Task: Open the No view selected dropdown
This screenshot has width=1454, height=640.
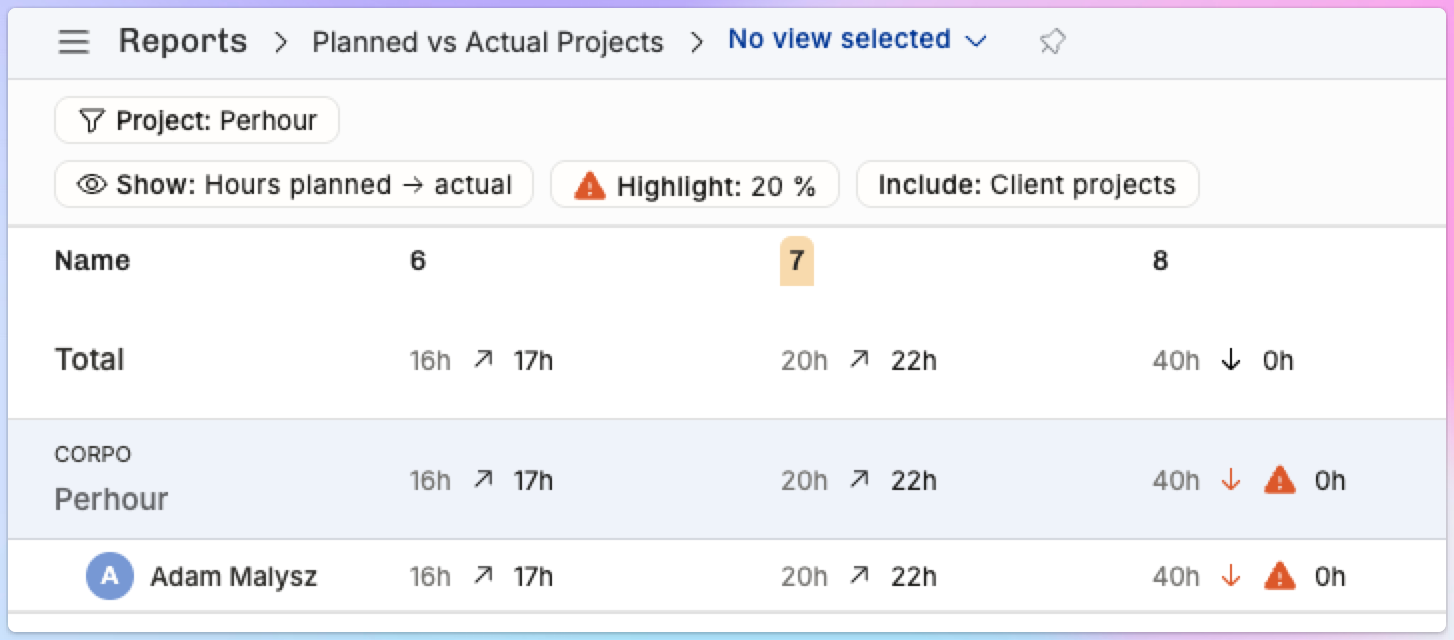Action: [857, 40]
